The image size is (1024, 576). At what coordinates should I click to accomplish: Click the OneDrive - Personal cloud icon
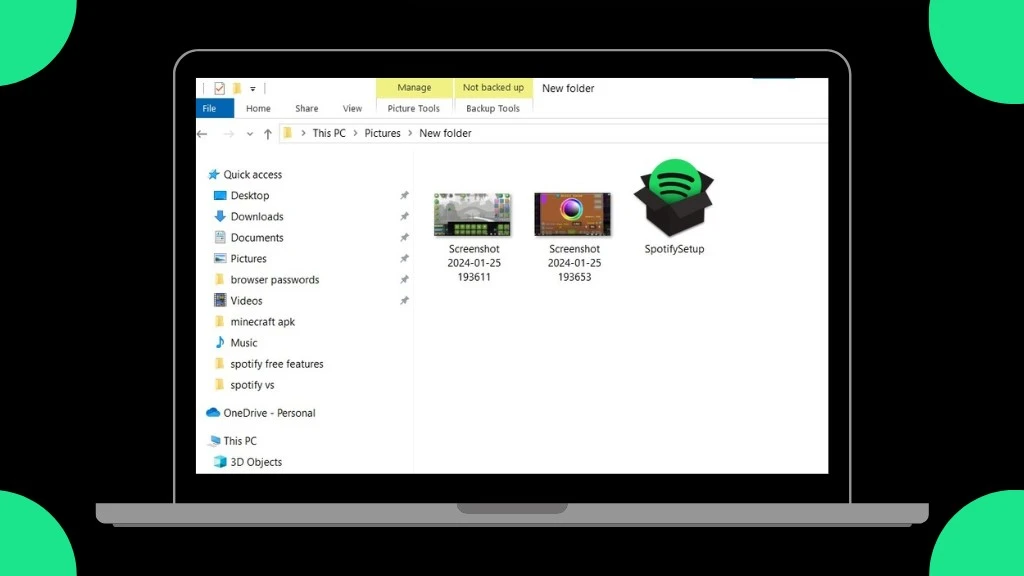pos(213,412)
